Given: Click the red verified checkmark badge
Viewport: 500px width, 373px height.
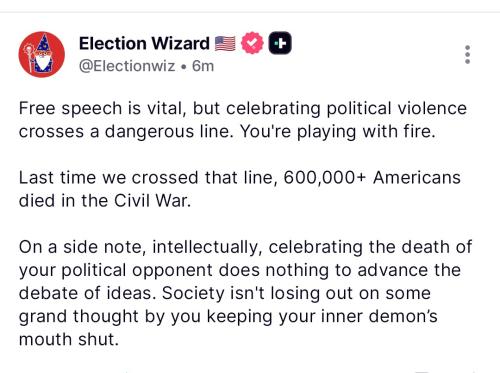Looking at the screenshot, I should click(252, 43).
